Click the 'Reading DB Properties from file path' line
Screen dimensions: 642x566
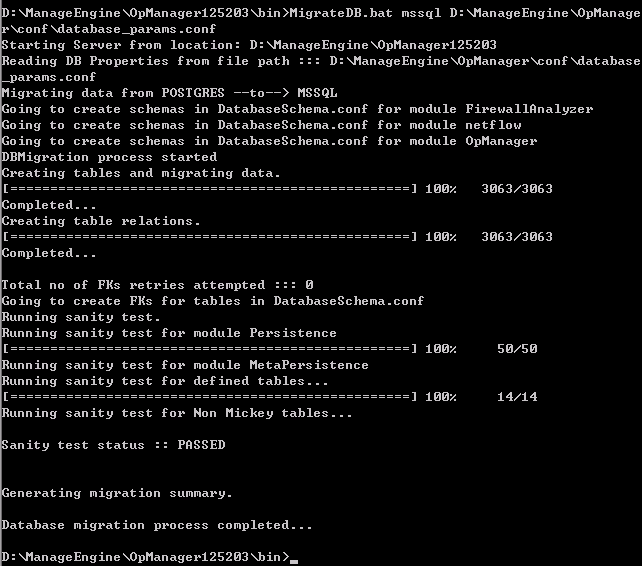(x=321, y=69)
